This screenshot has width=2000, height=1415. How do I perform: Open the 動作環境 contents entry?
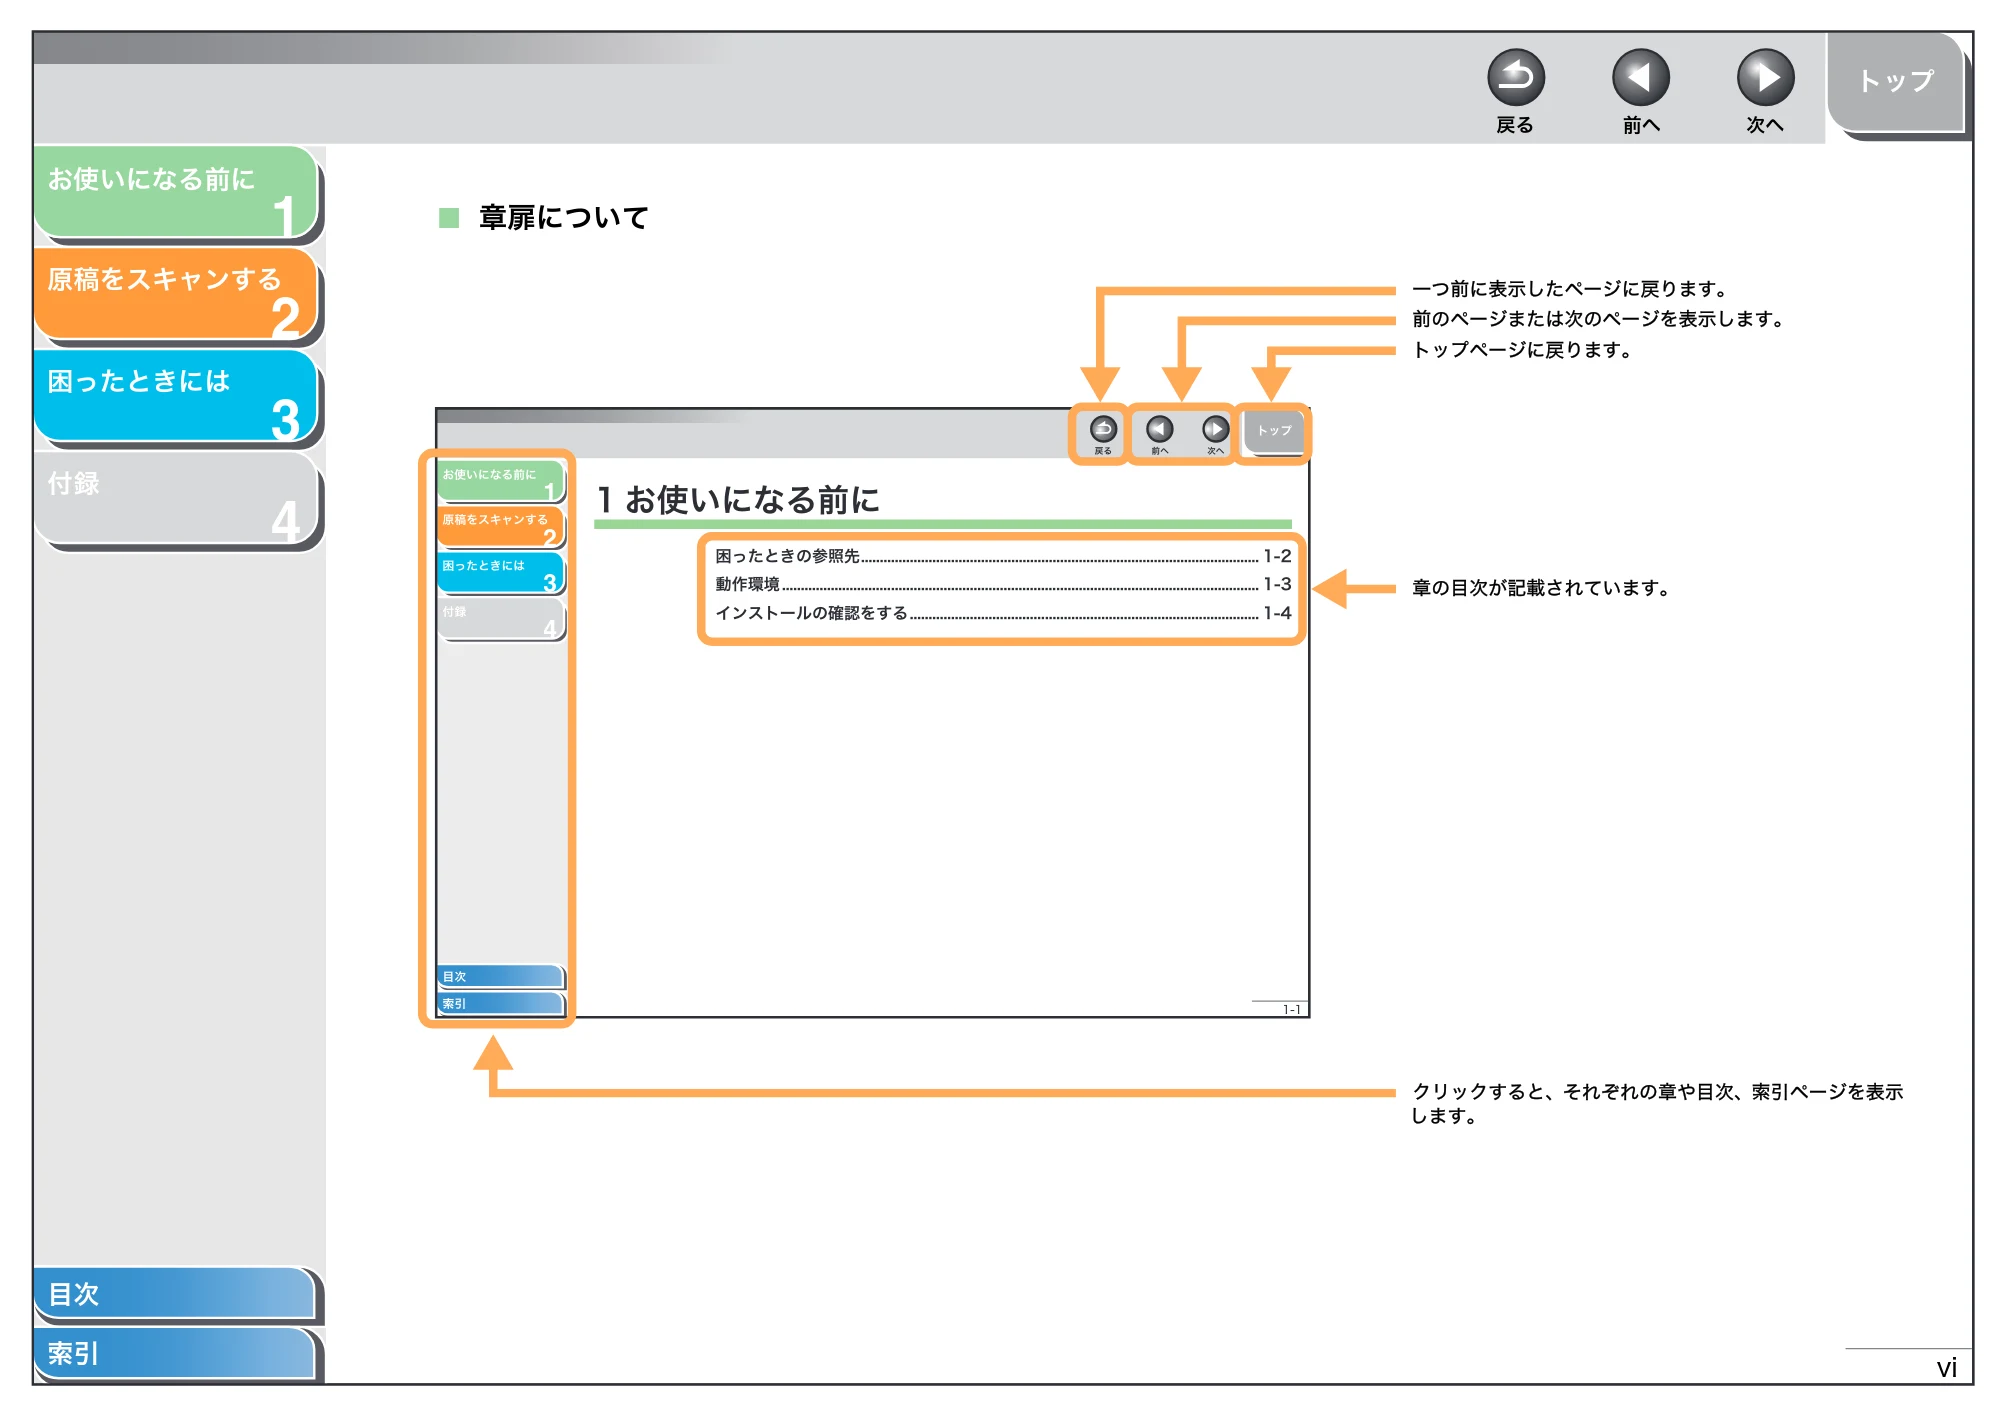coord(1002,584)
